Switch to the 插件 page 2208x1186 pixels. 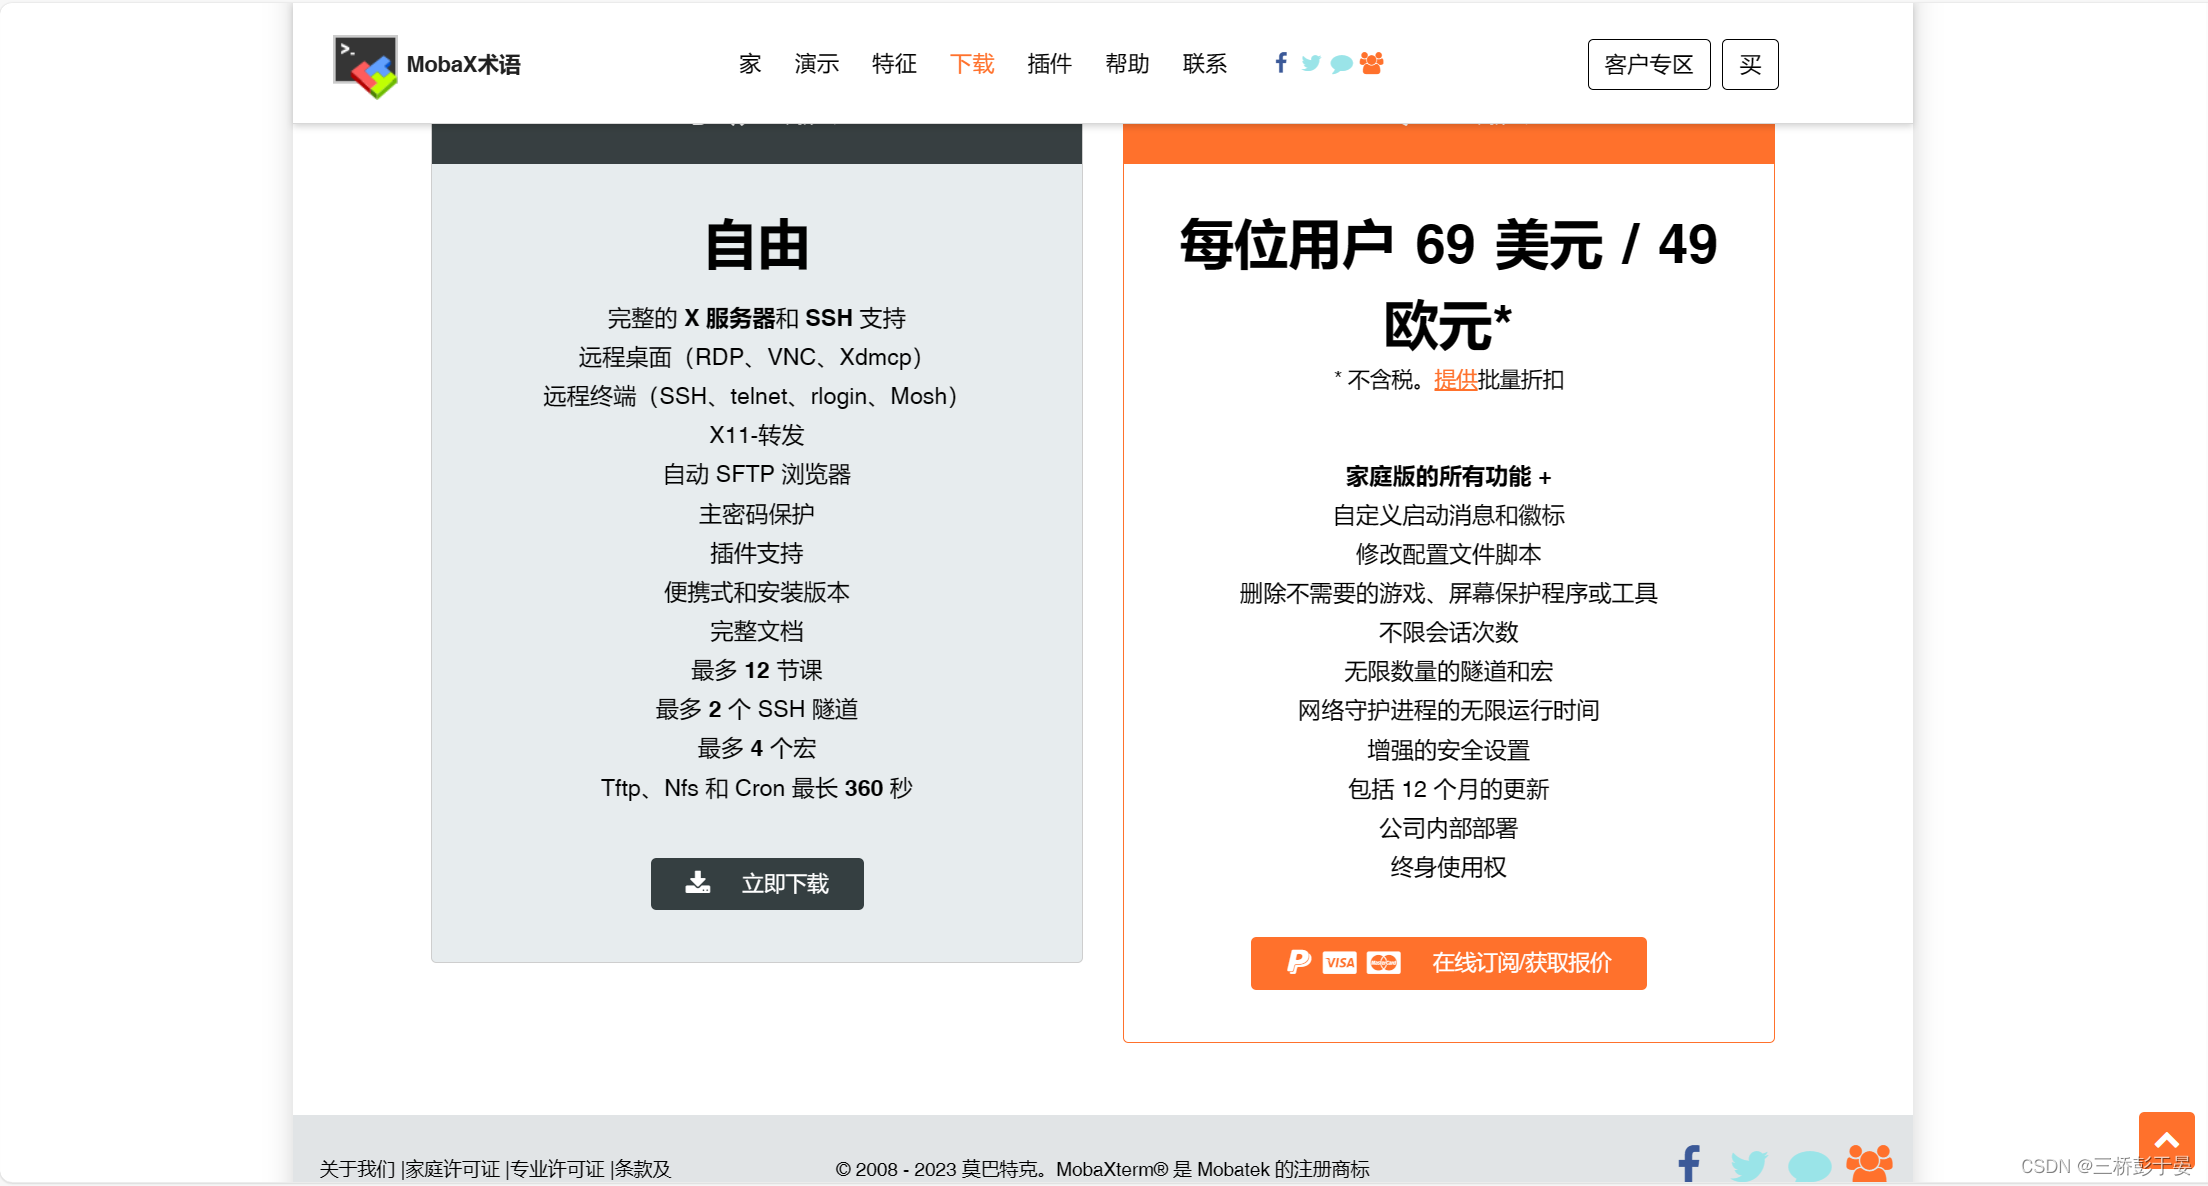pyautogui.click(x=1049, y=63)
